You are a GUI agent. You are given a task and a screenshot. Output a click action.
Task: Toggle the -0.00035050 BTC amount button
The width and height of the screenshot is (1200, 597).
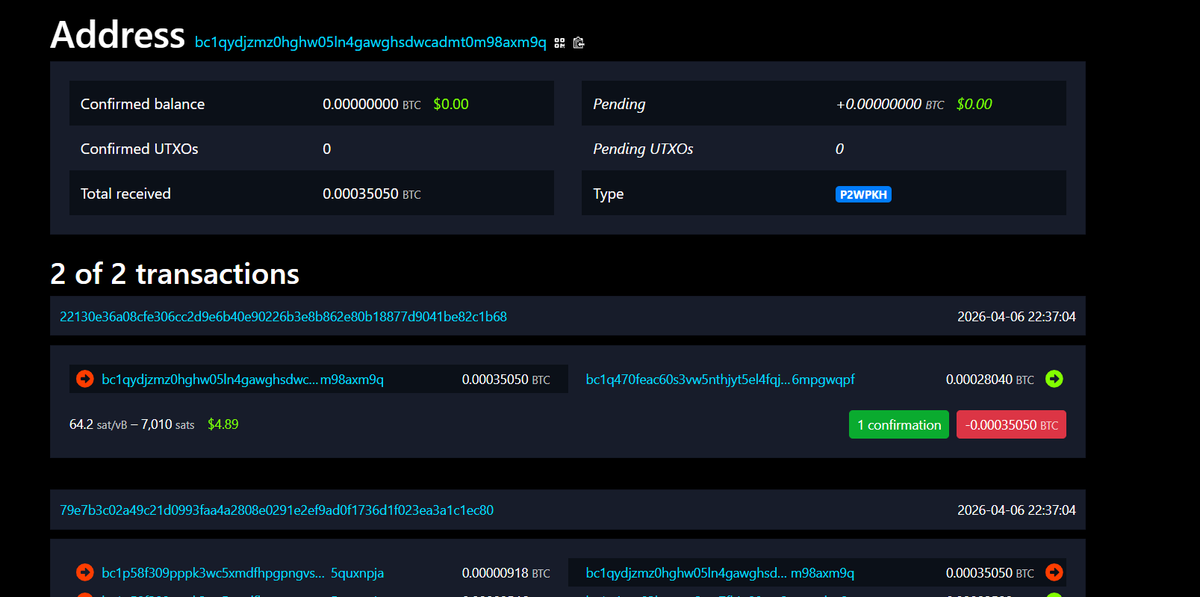(x=1011, y=425)
